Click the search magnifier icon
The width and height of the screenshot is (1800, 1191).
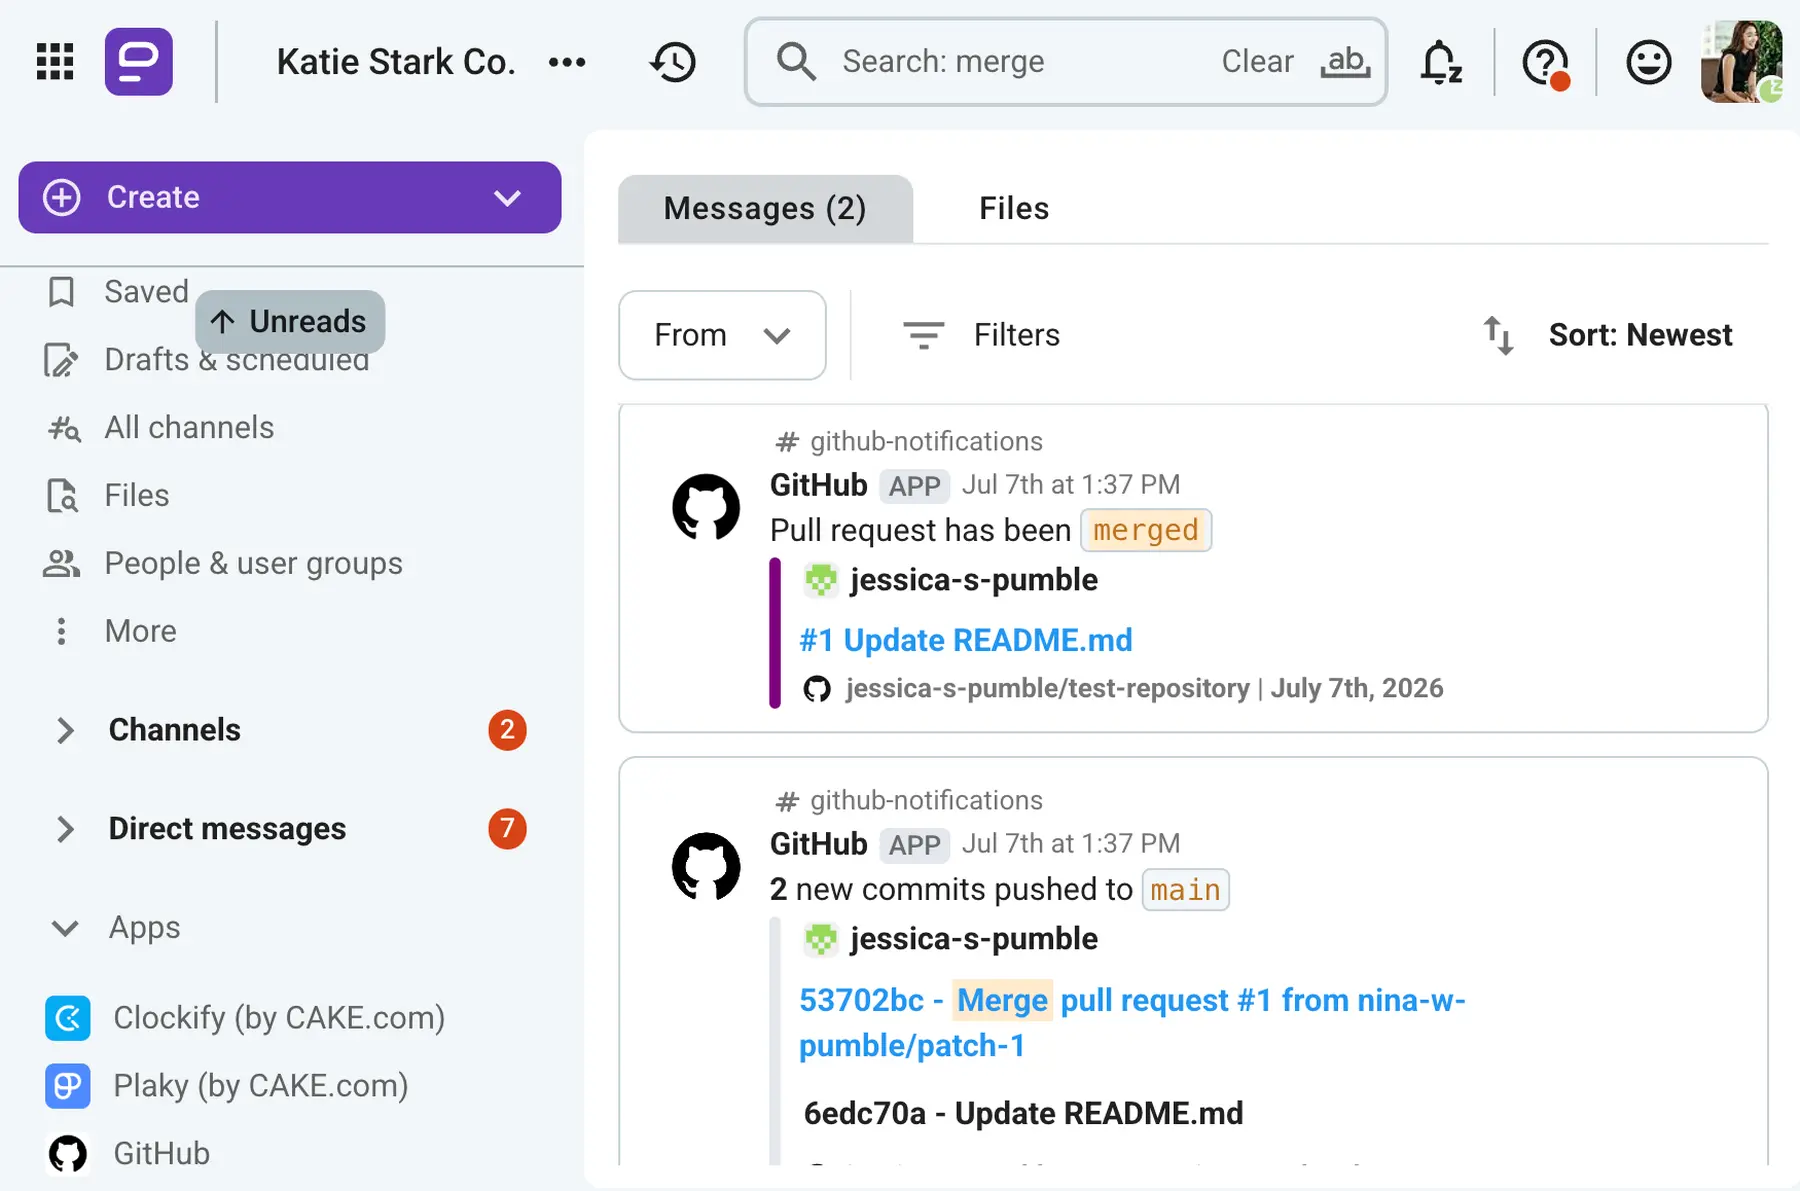click(x=796, y=62)
